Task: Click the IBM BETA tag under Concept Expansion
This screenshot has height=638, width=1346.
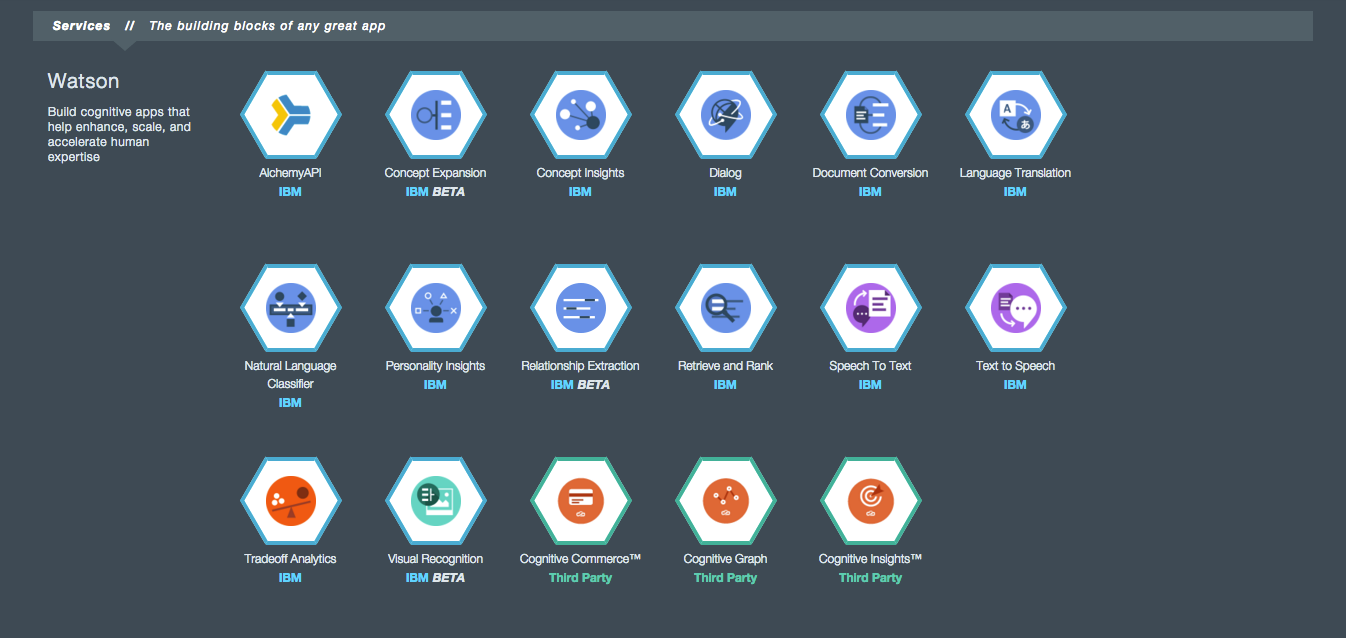Action: (x=435, y=192)
